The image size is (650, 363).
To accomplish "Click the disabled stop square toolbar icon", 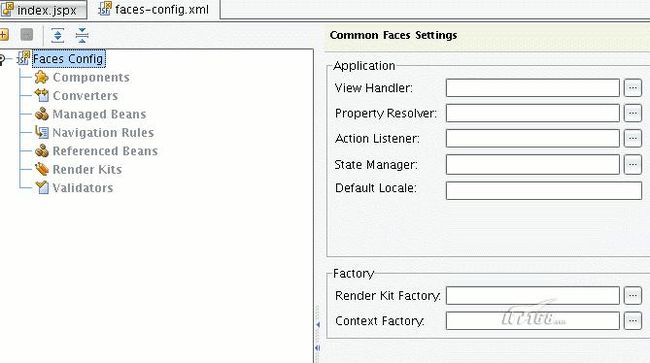I will point(27,34).
